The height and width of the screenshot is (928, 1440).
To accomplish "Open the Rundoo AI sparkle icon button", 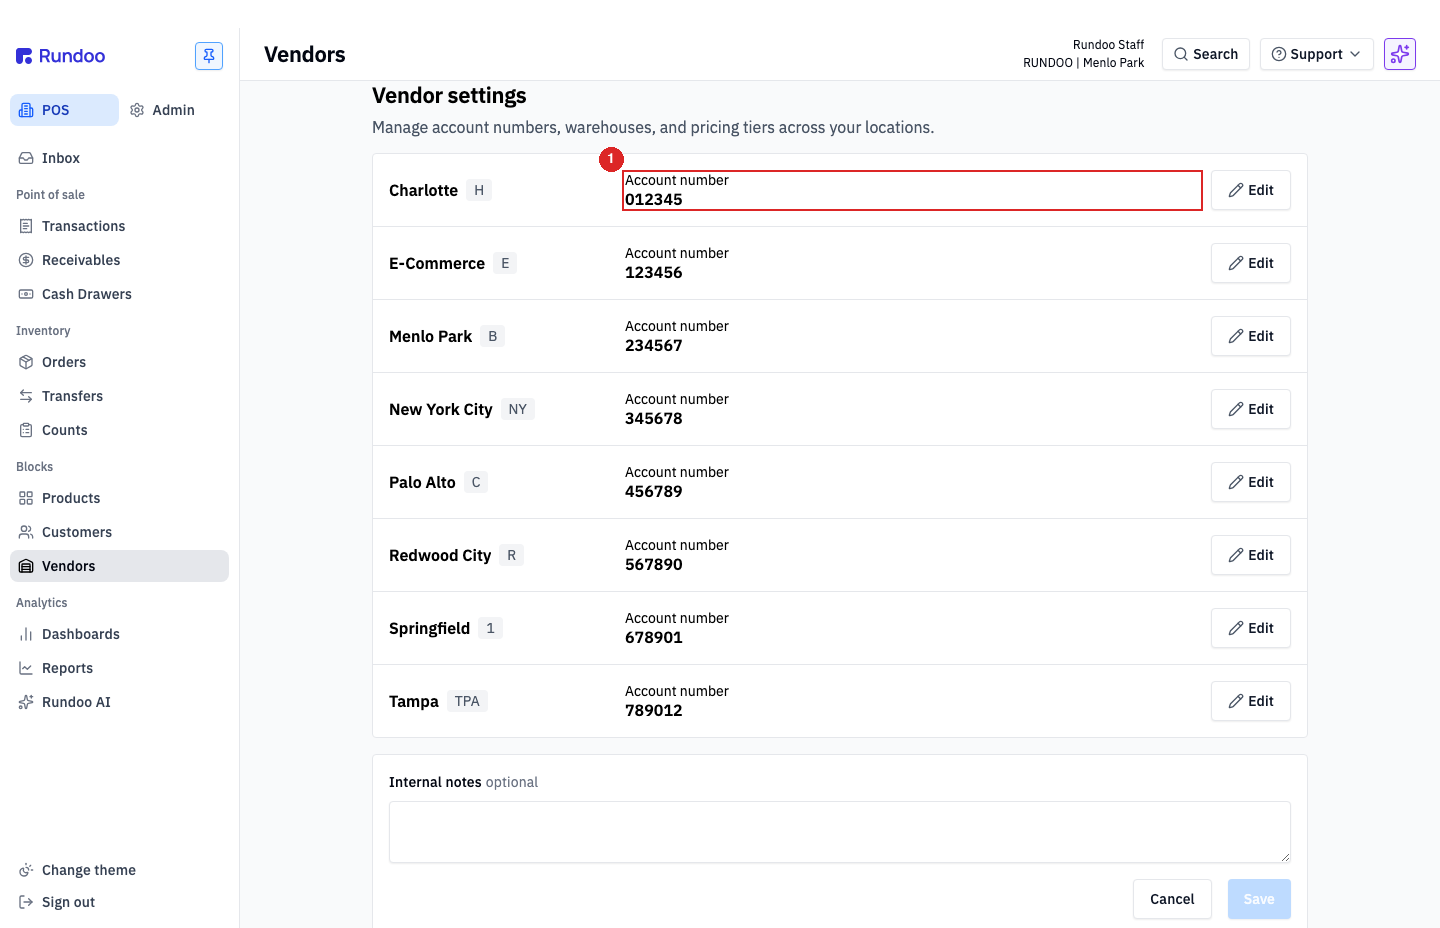I will pos(1400,54).
